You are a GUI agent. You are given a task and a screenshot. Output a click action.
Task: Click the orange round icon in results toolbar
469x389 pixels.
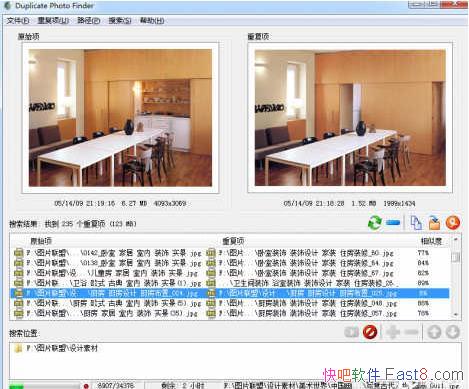pos(453,223)
